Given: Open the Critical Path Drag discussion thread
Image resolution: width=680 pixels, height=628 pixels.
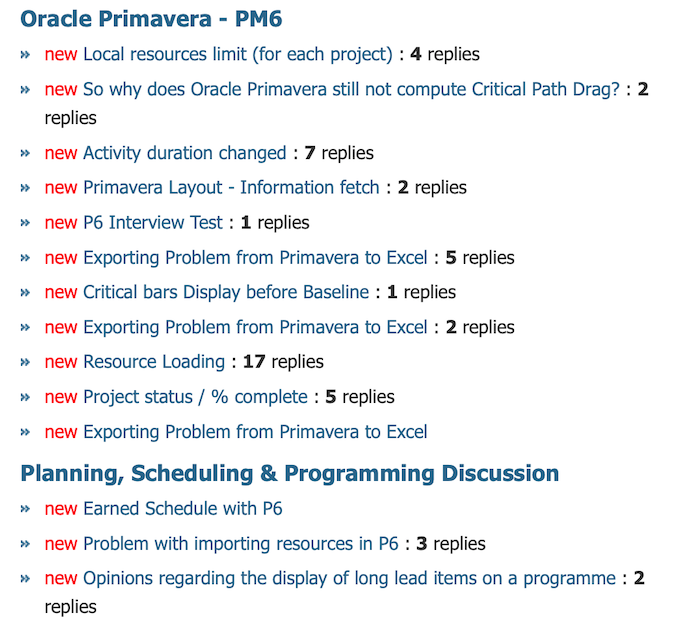Looking at the screenshot, I should click(351, 90).
